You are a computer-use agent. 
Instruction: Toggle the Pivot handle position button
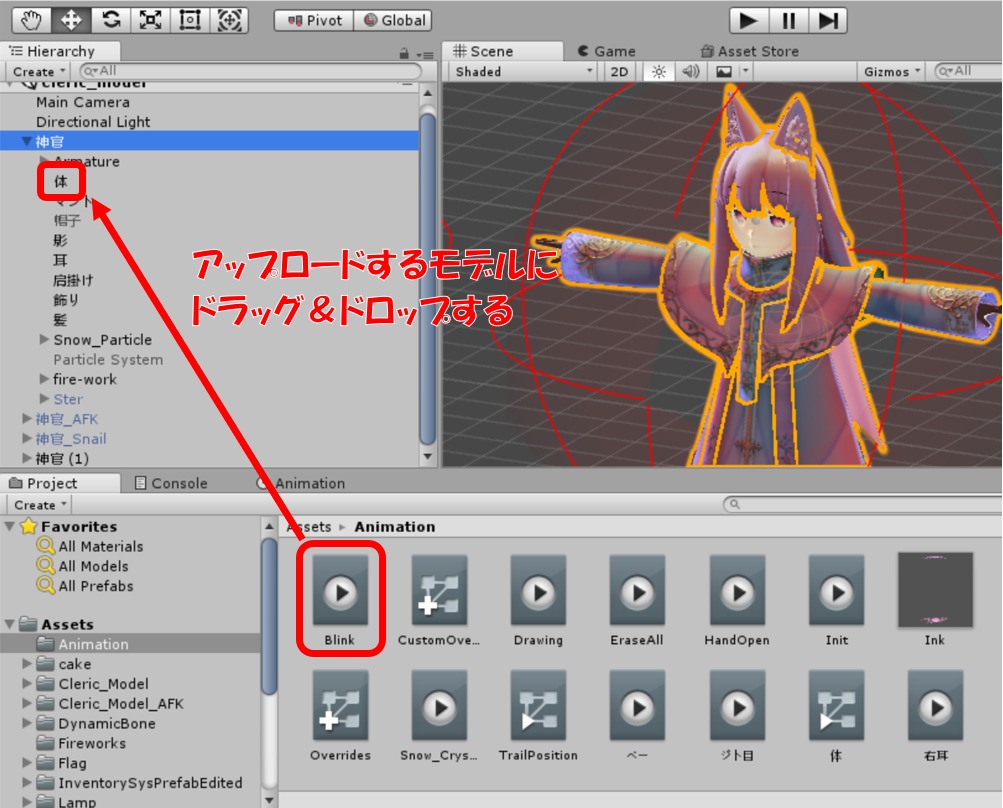coord(313,20)
